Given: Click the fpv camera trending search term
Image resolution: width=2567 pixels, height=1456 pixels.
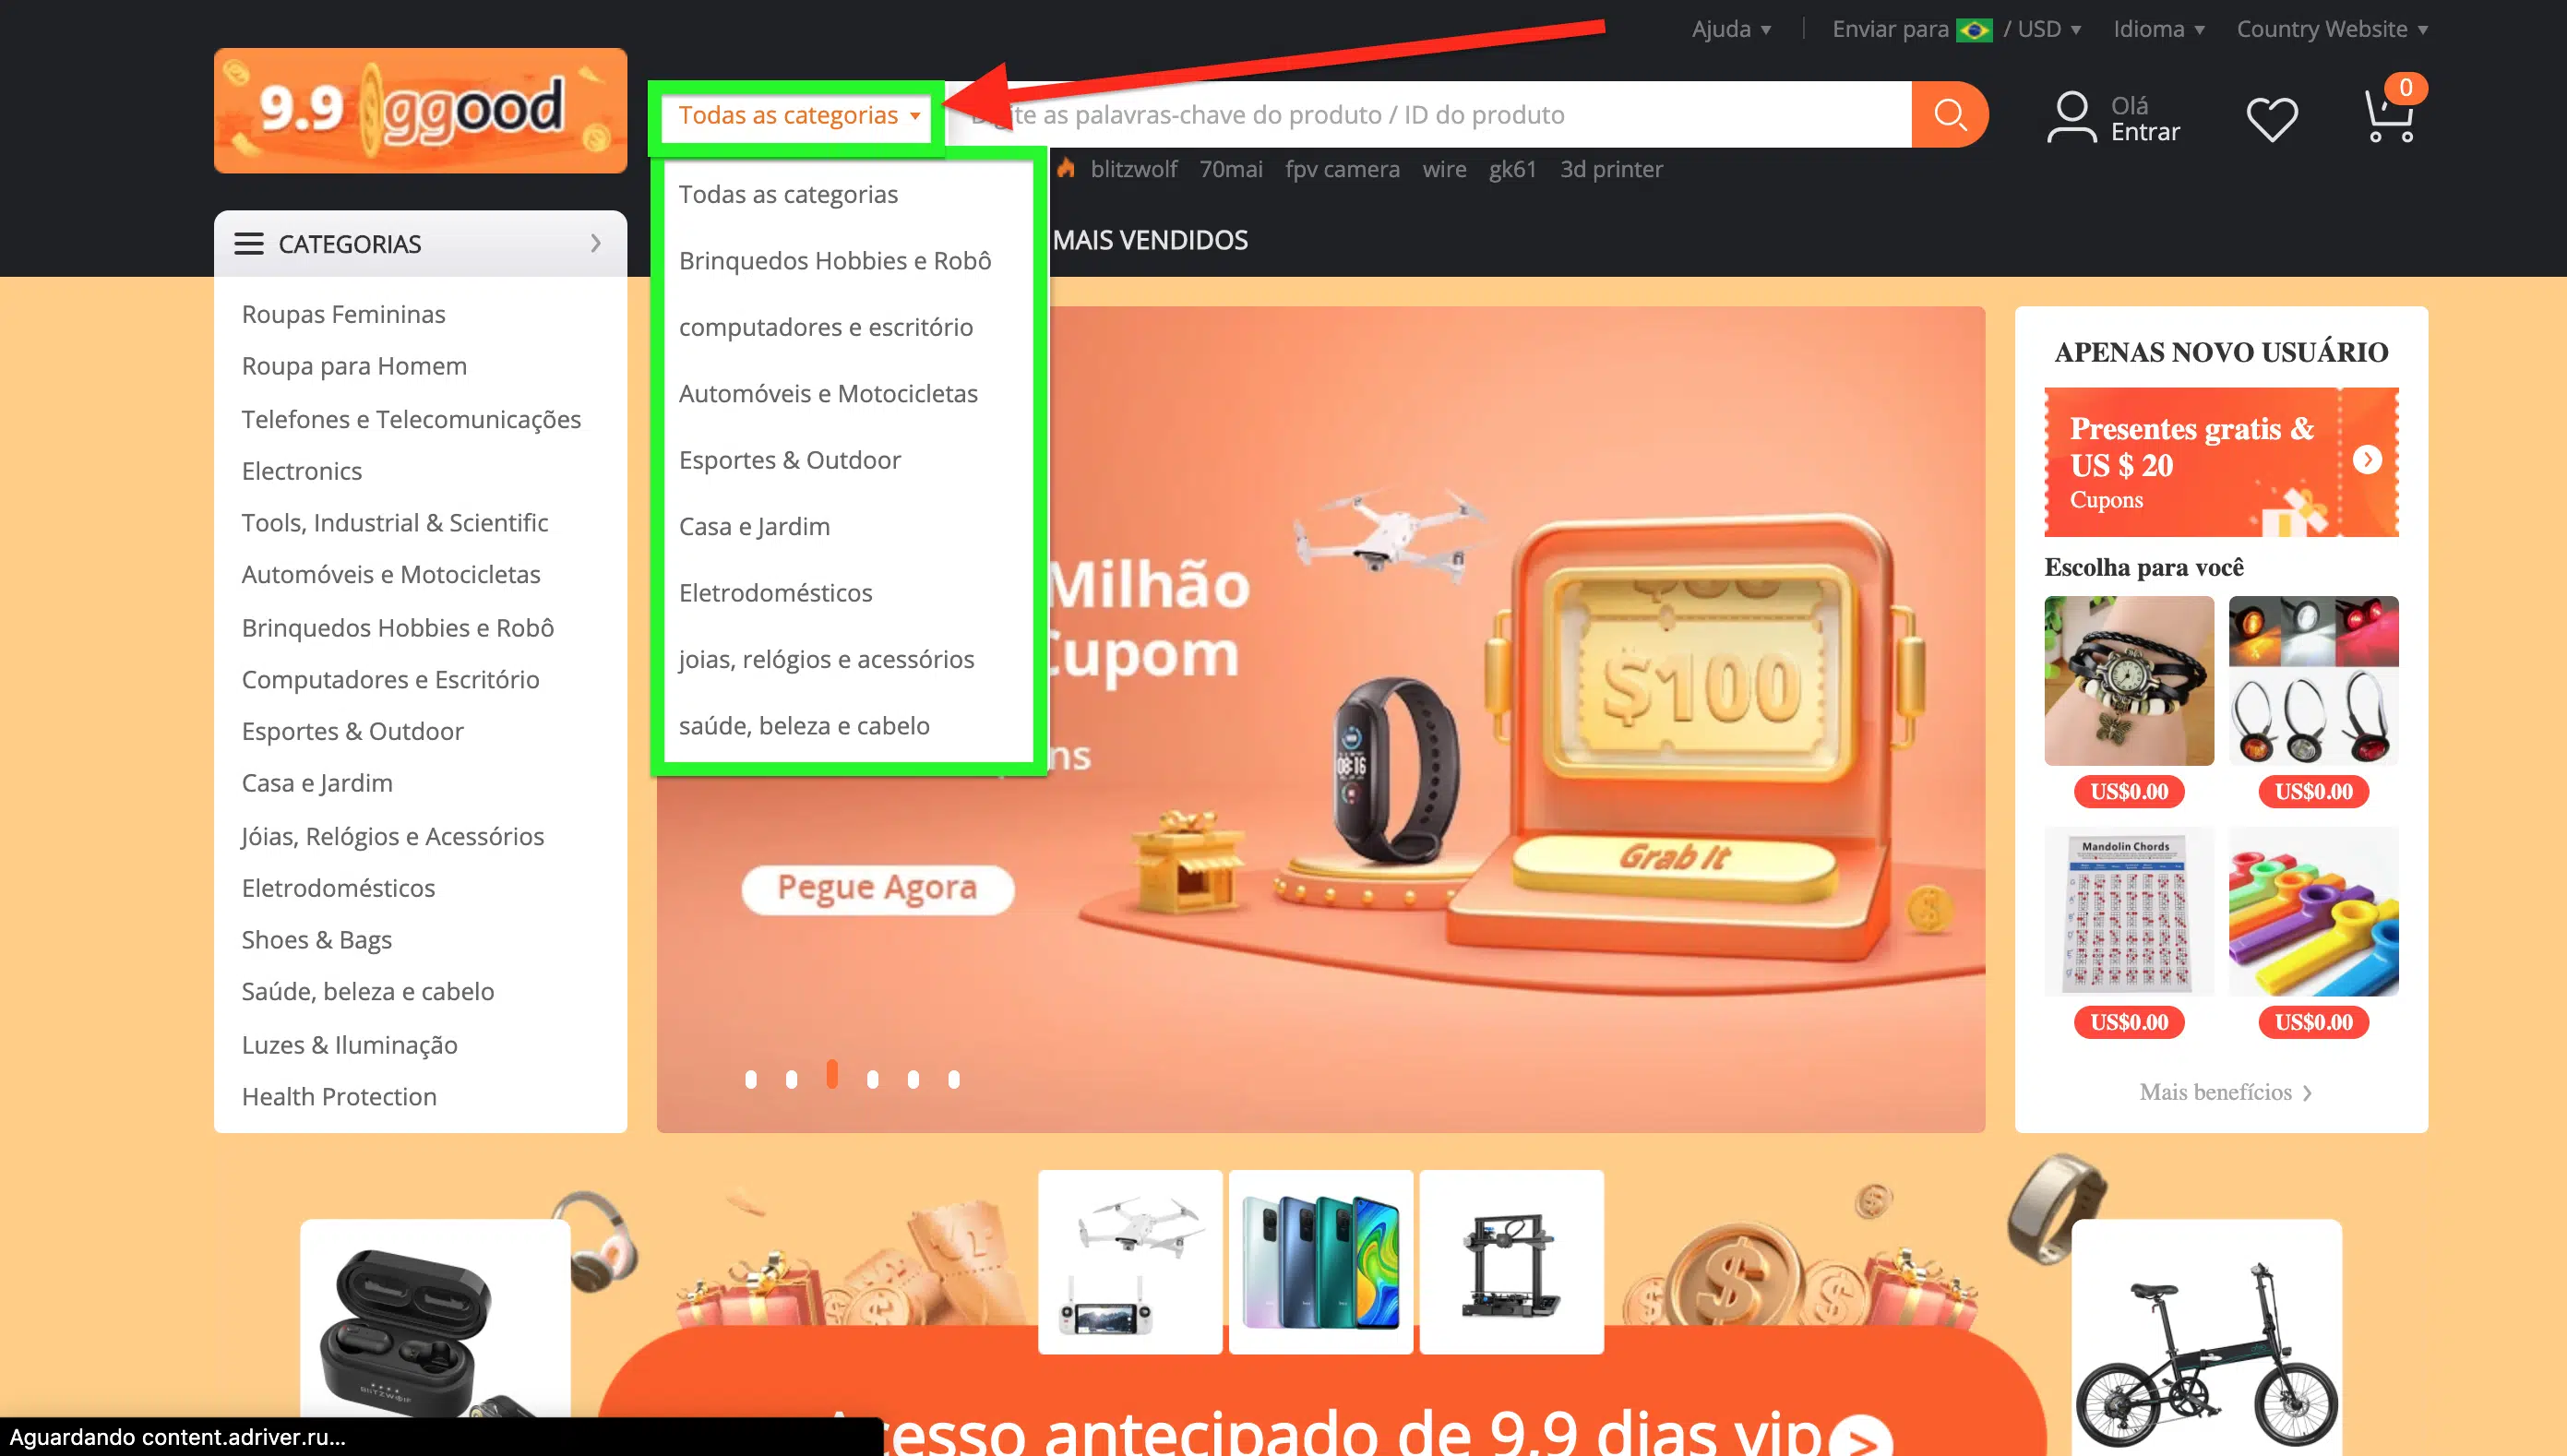Looking at the screenshot, I should point(1342,169).
